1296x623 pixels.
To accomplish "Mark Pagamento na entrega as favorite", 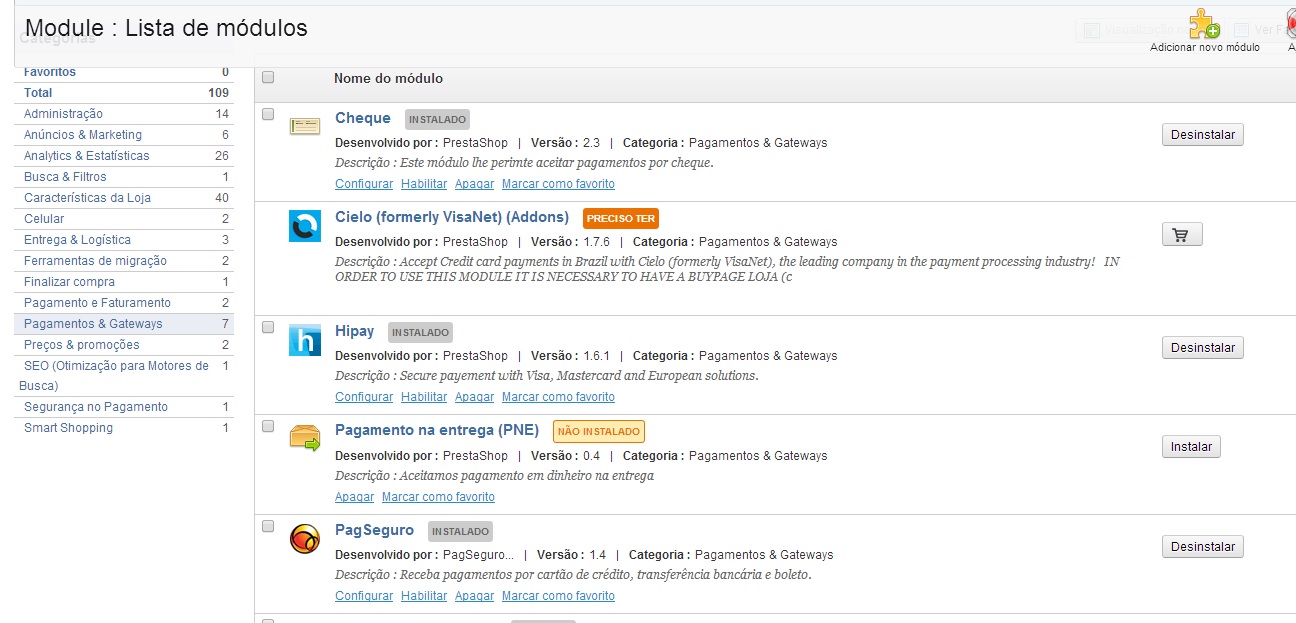I will (438, 497).
